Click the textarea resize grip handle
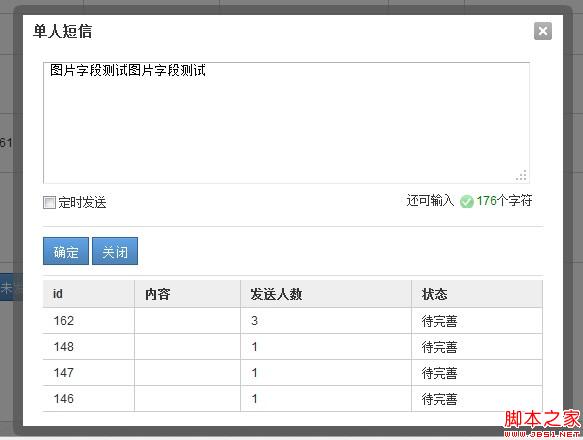Viewport: 583px width, 440px height. click(521, 175)
